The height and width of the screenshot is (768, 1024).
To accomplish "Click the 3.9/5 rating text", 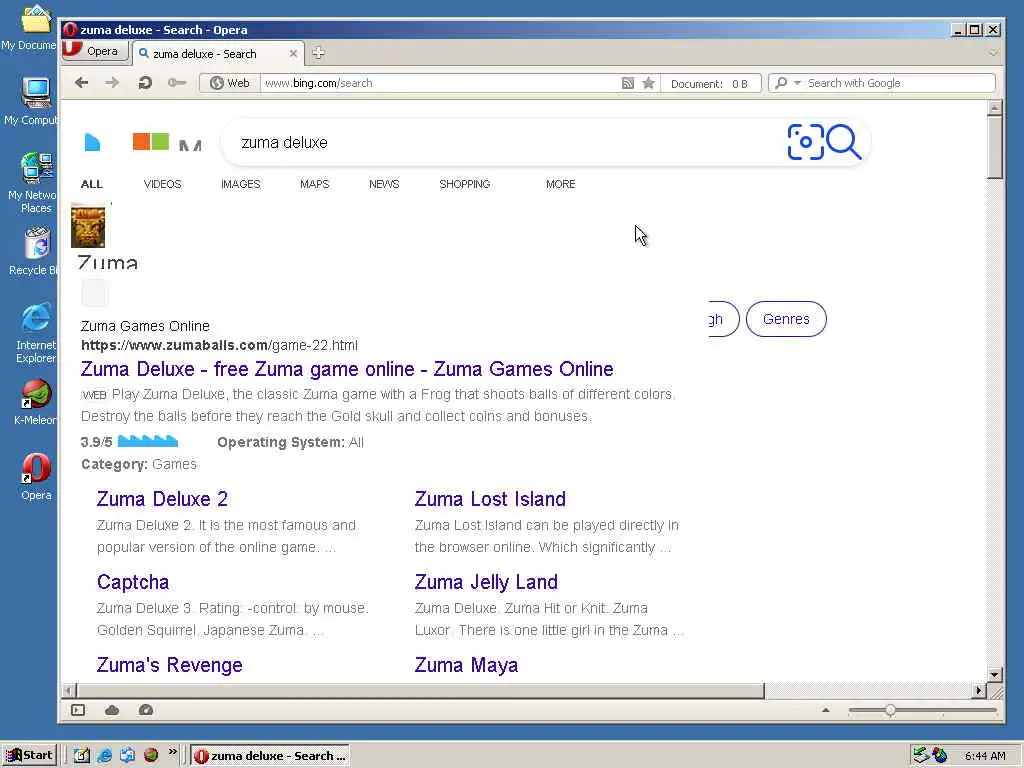I will click(x=96, y=442).
